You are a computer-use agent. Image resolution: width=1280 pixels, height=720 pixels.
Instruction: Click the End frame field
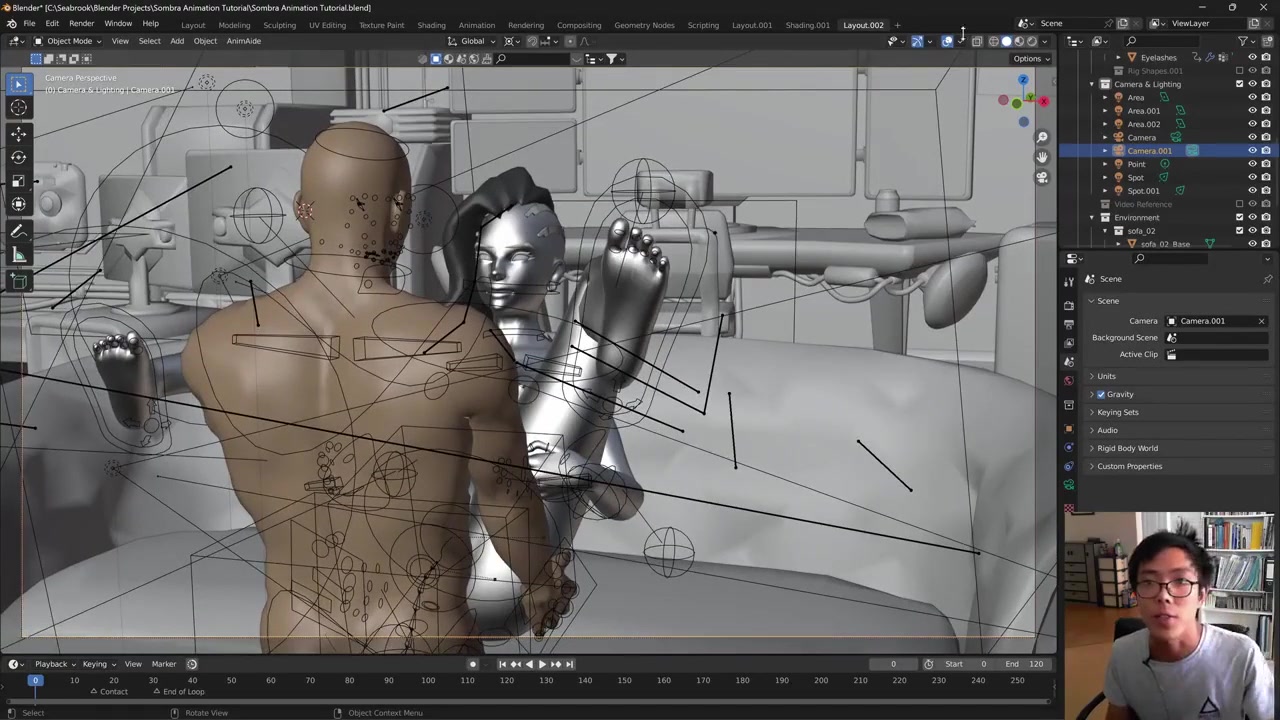click(1027, 664)
